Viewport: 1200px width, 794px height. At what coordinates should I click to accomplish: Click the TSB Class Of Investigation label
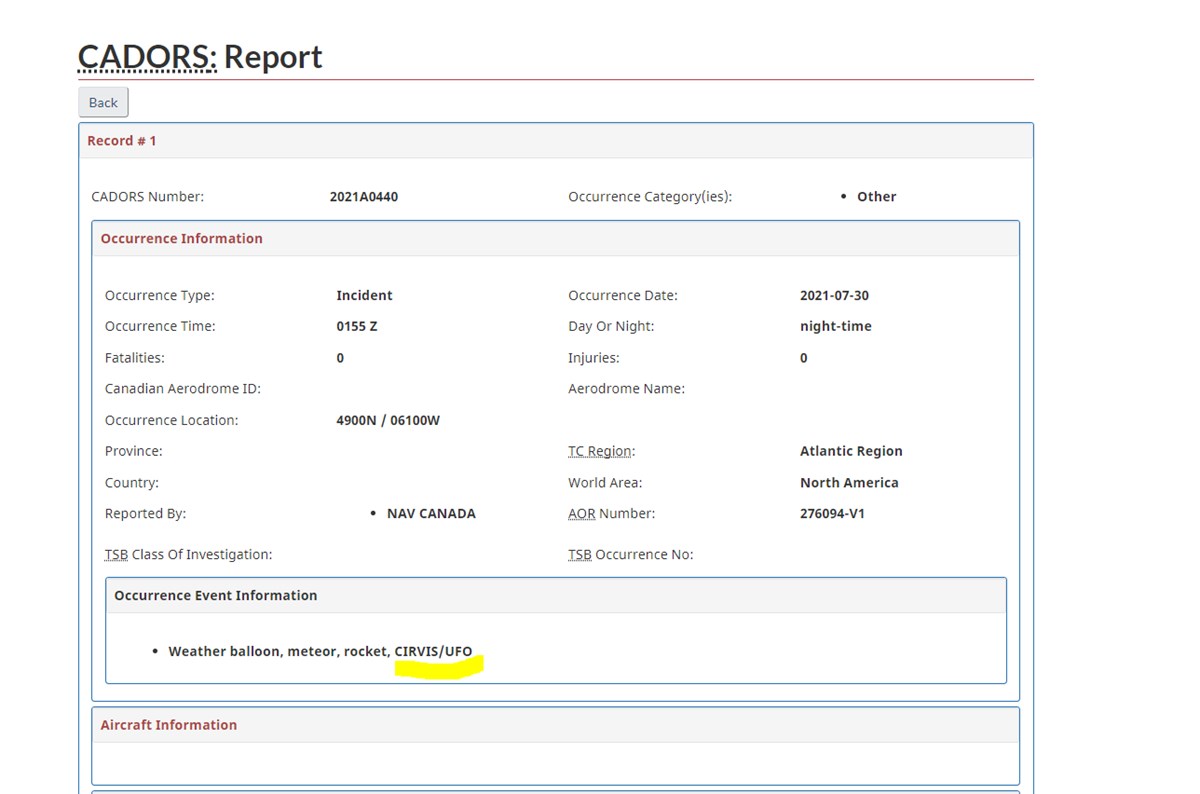coord(188,554)
